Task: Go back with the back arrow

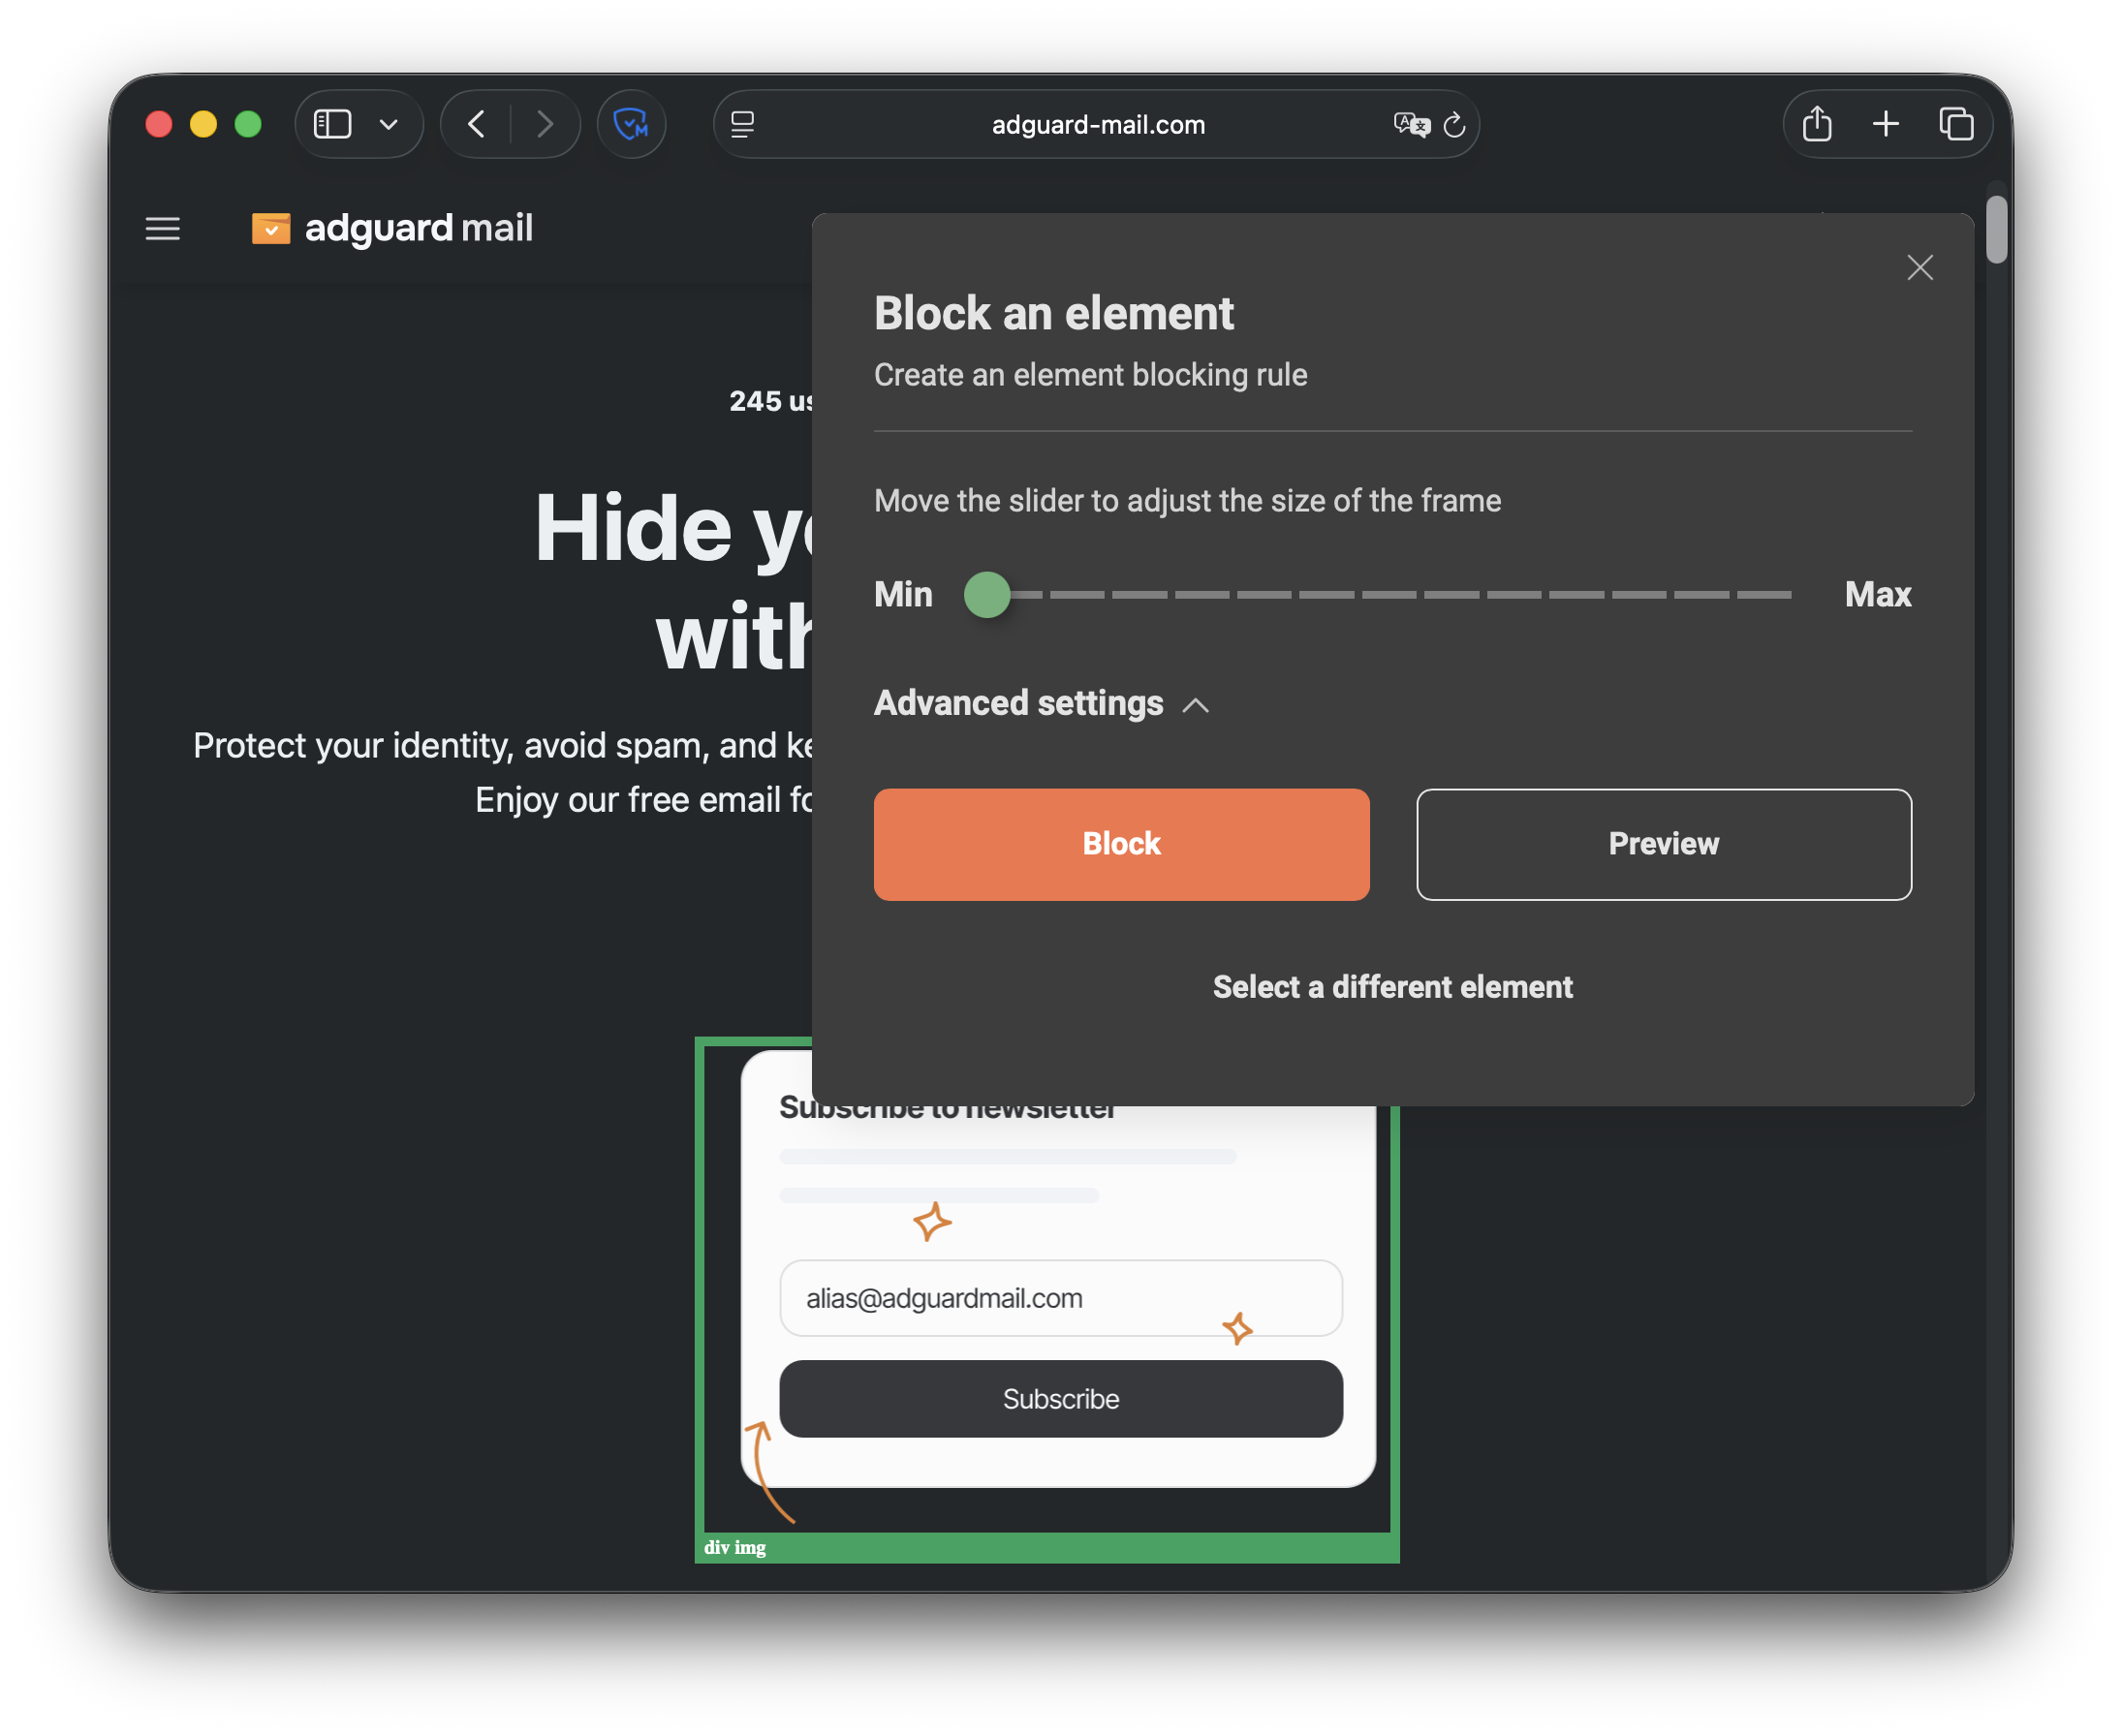Action: [x=477, y=124]
